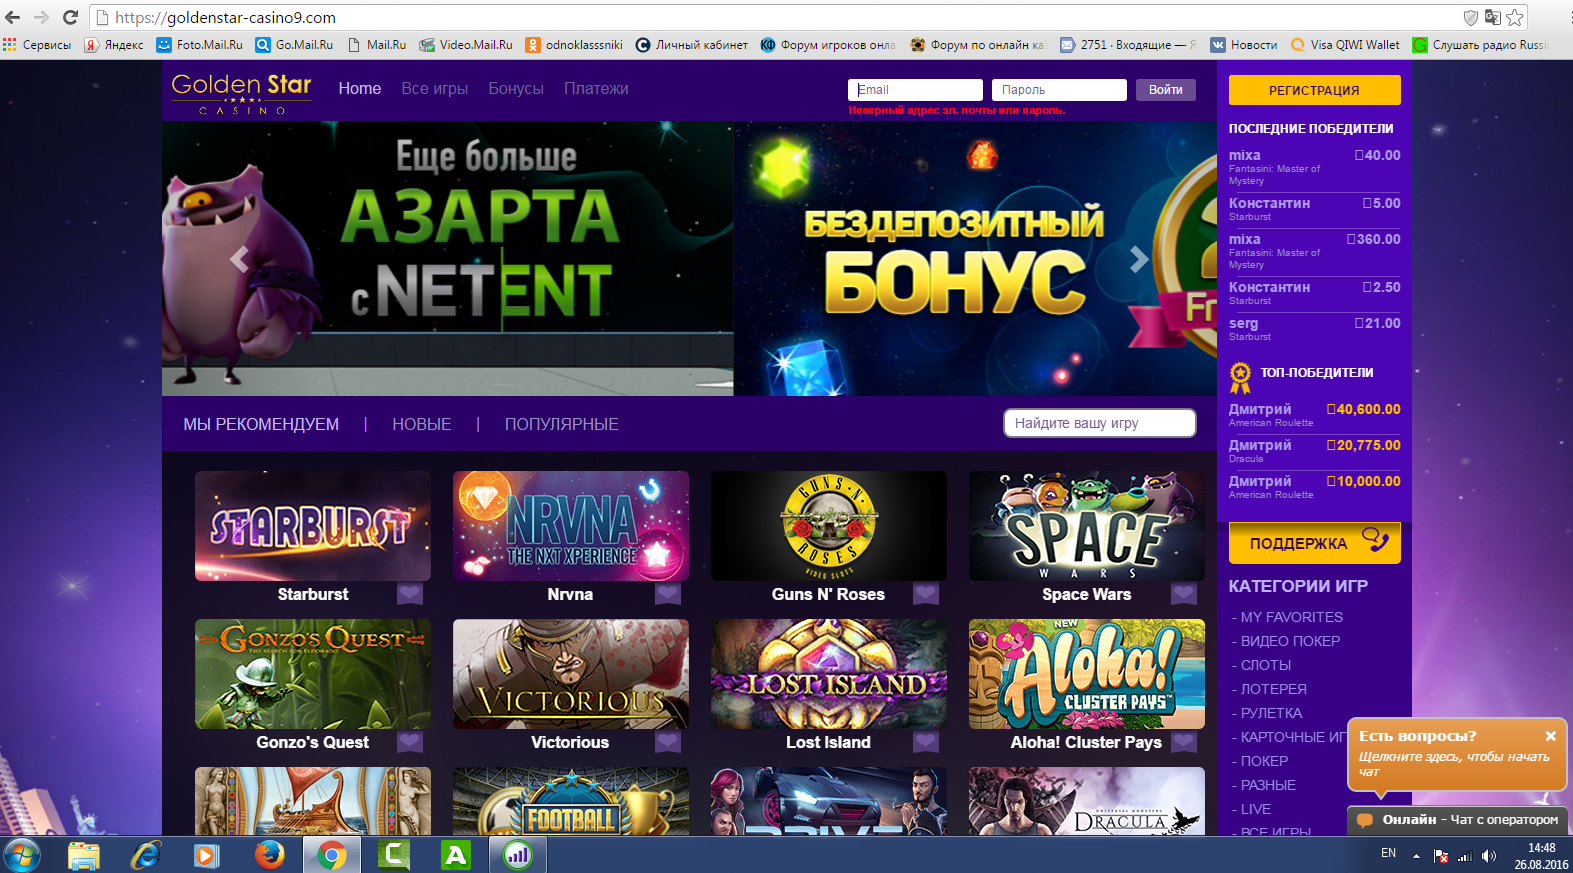Open РУЛЕТКА category link
Viewport: 1573px width, 873px height.
click(1272, 713)
